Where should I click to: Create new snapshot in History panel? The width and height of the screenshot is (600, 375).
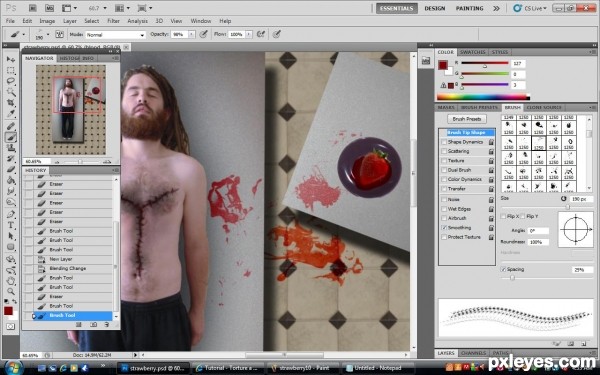(x=93, y=324)
